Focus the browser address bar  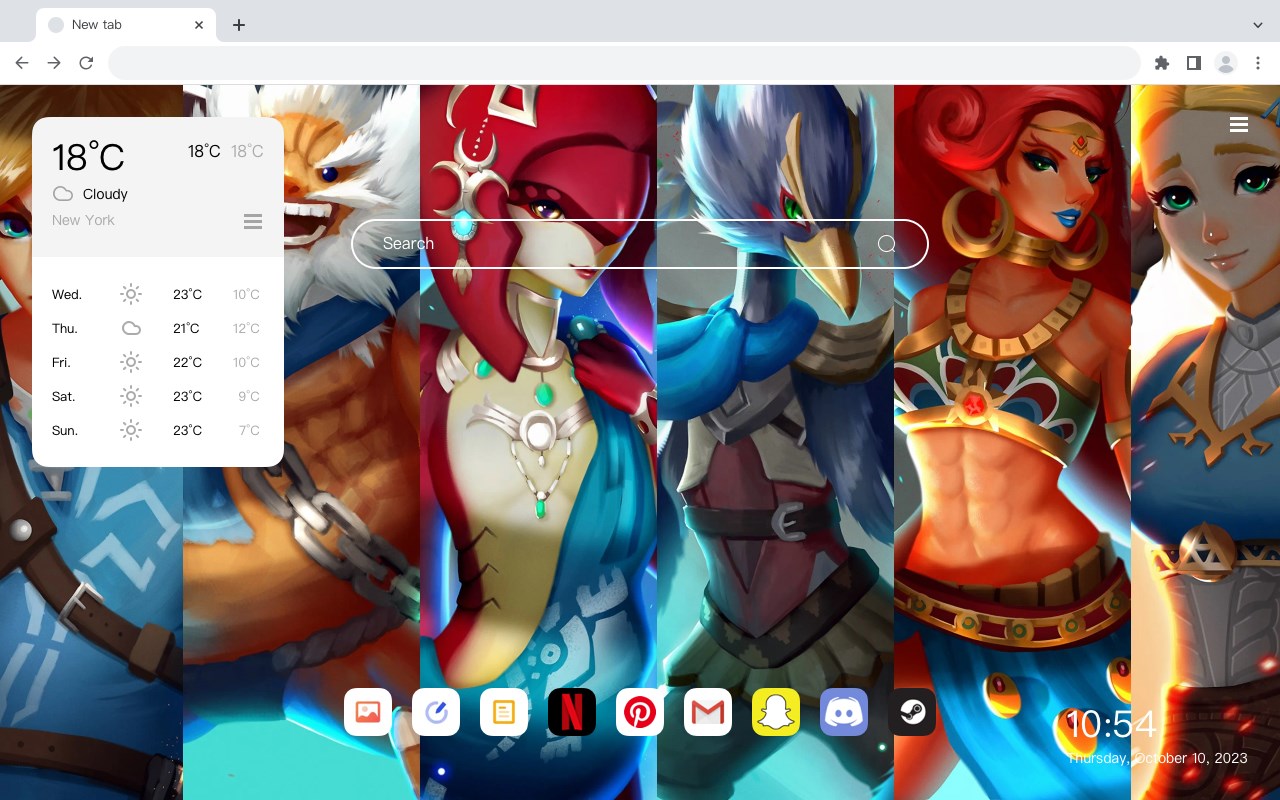coord(624,63)
